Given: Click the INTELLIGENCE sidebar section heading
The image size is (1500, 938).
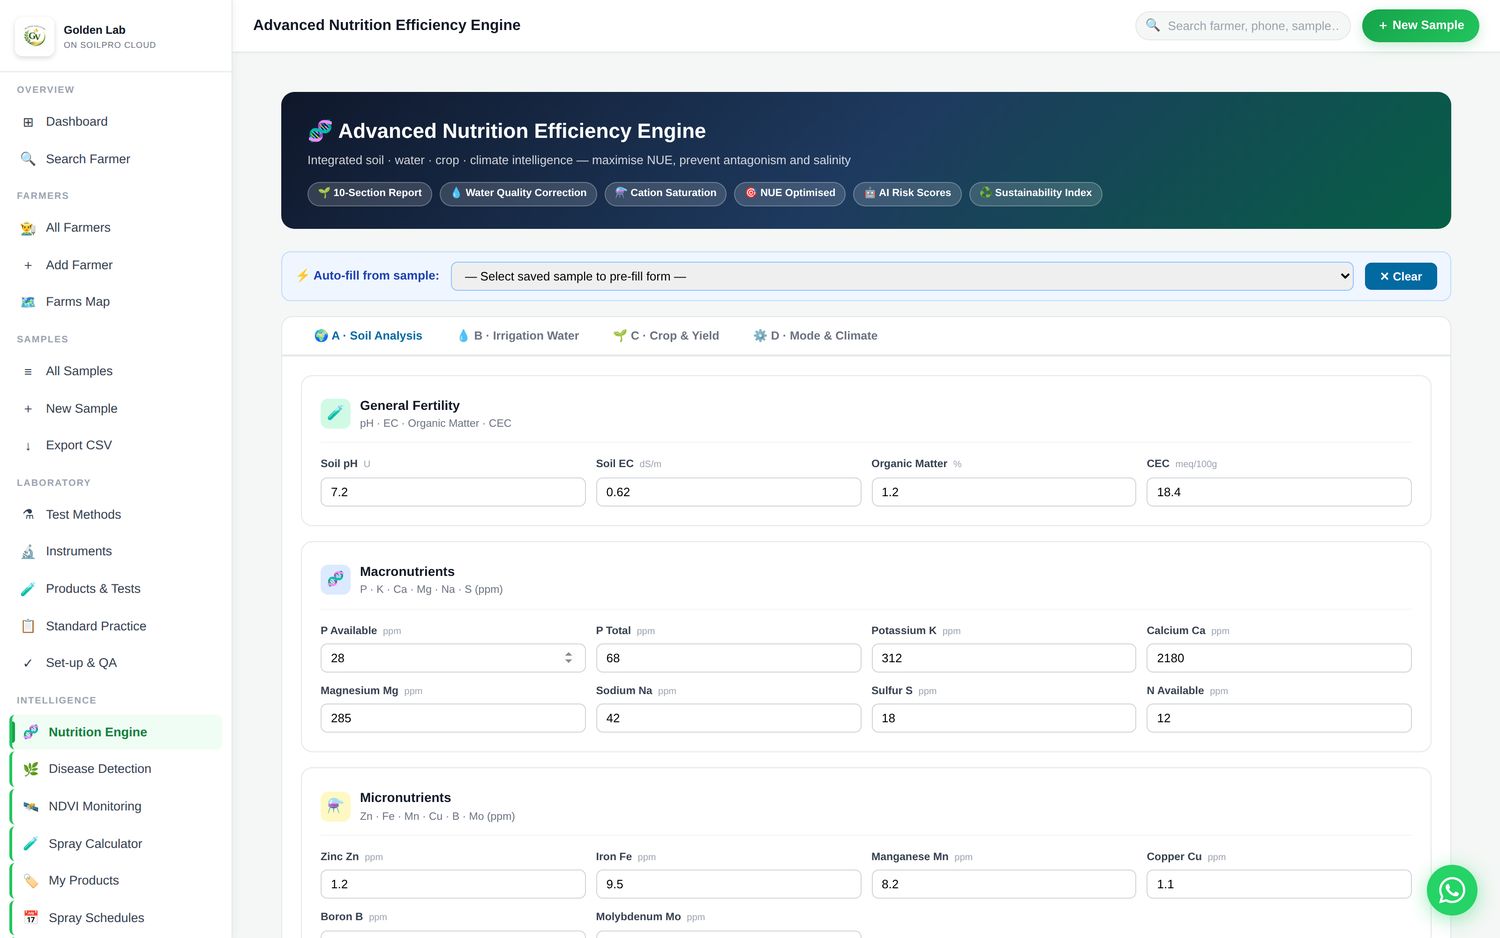Looking at the screenshot, I should (57, 701).
